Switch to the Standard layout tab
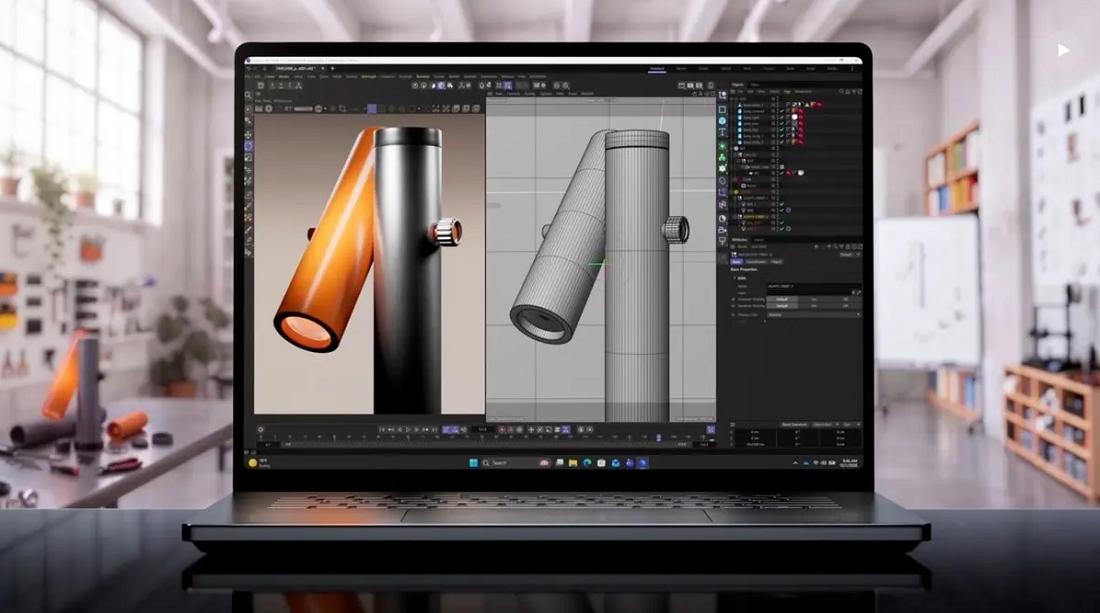Image resolution: width=1100 pixels, height=613 pixels. pos(657,69)
